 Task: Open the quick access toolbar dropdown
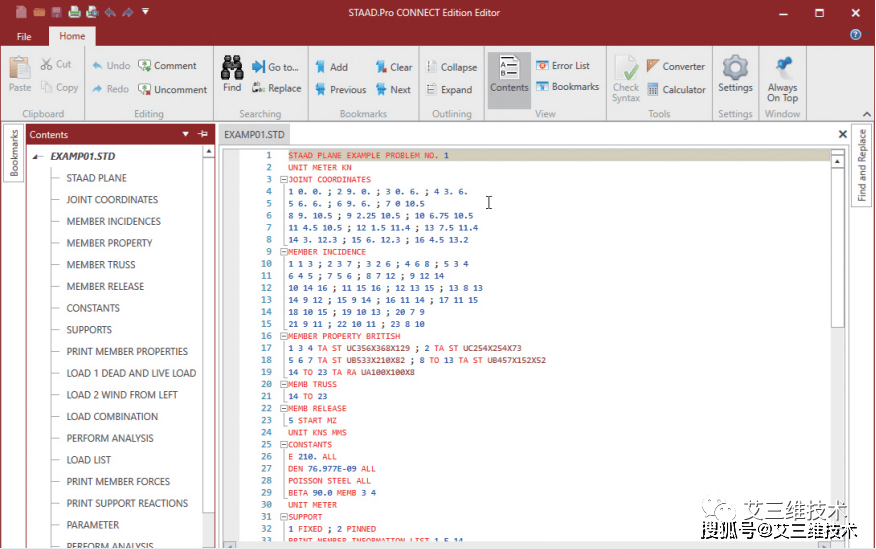point(145,11)
